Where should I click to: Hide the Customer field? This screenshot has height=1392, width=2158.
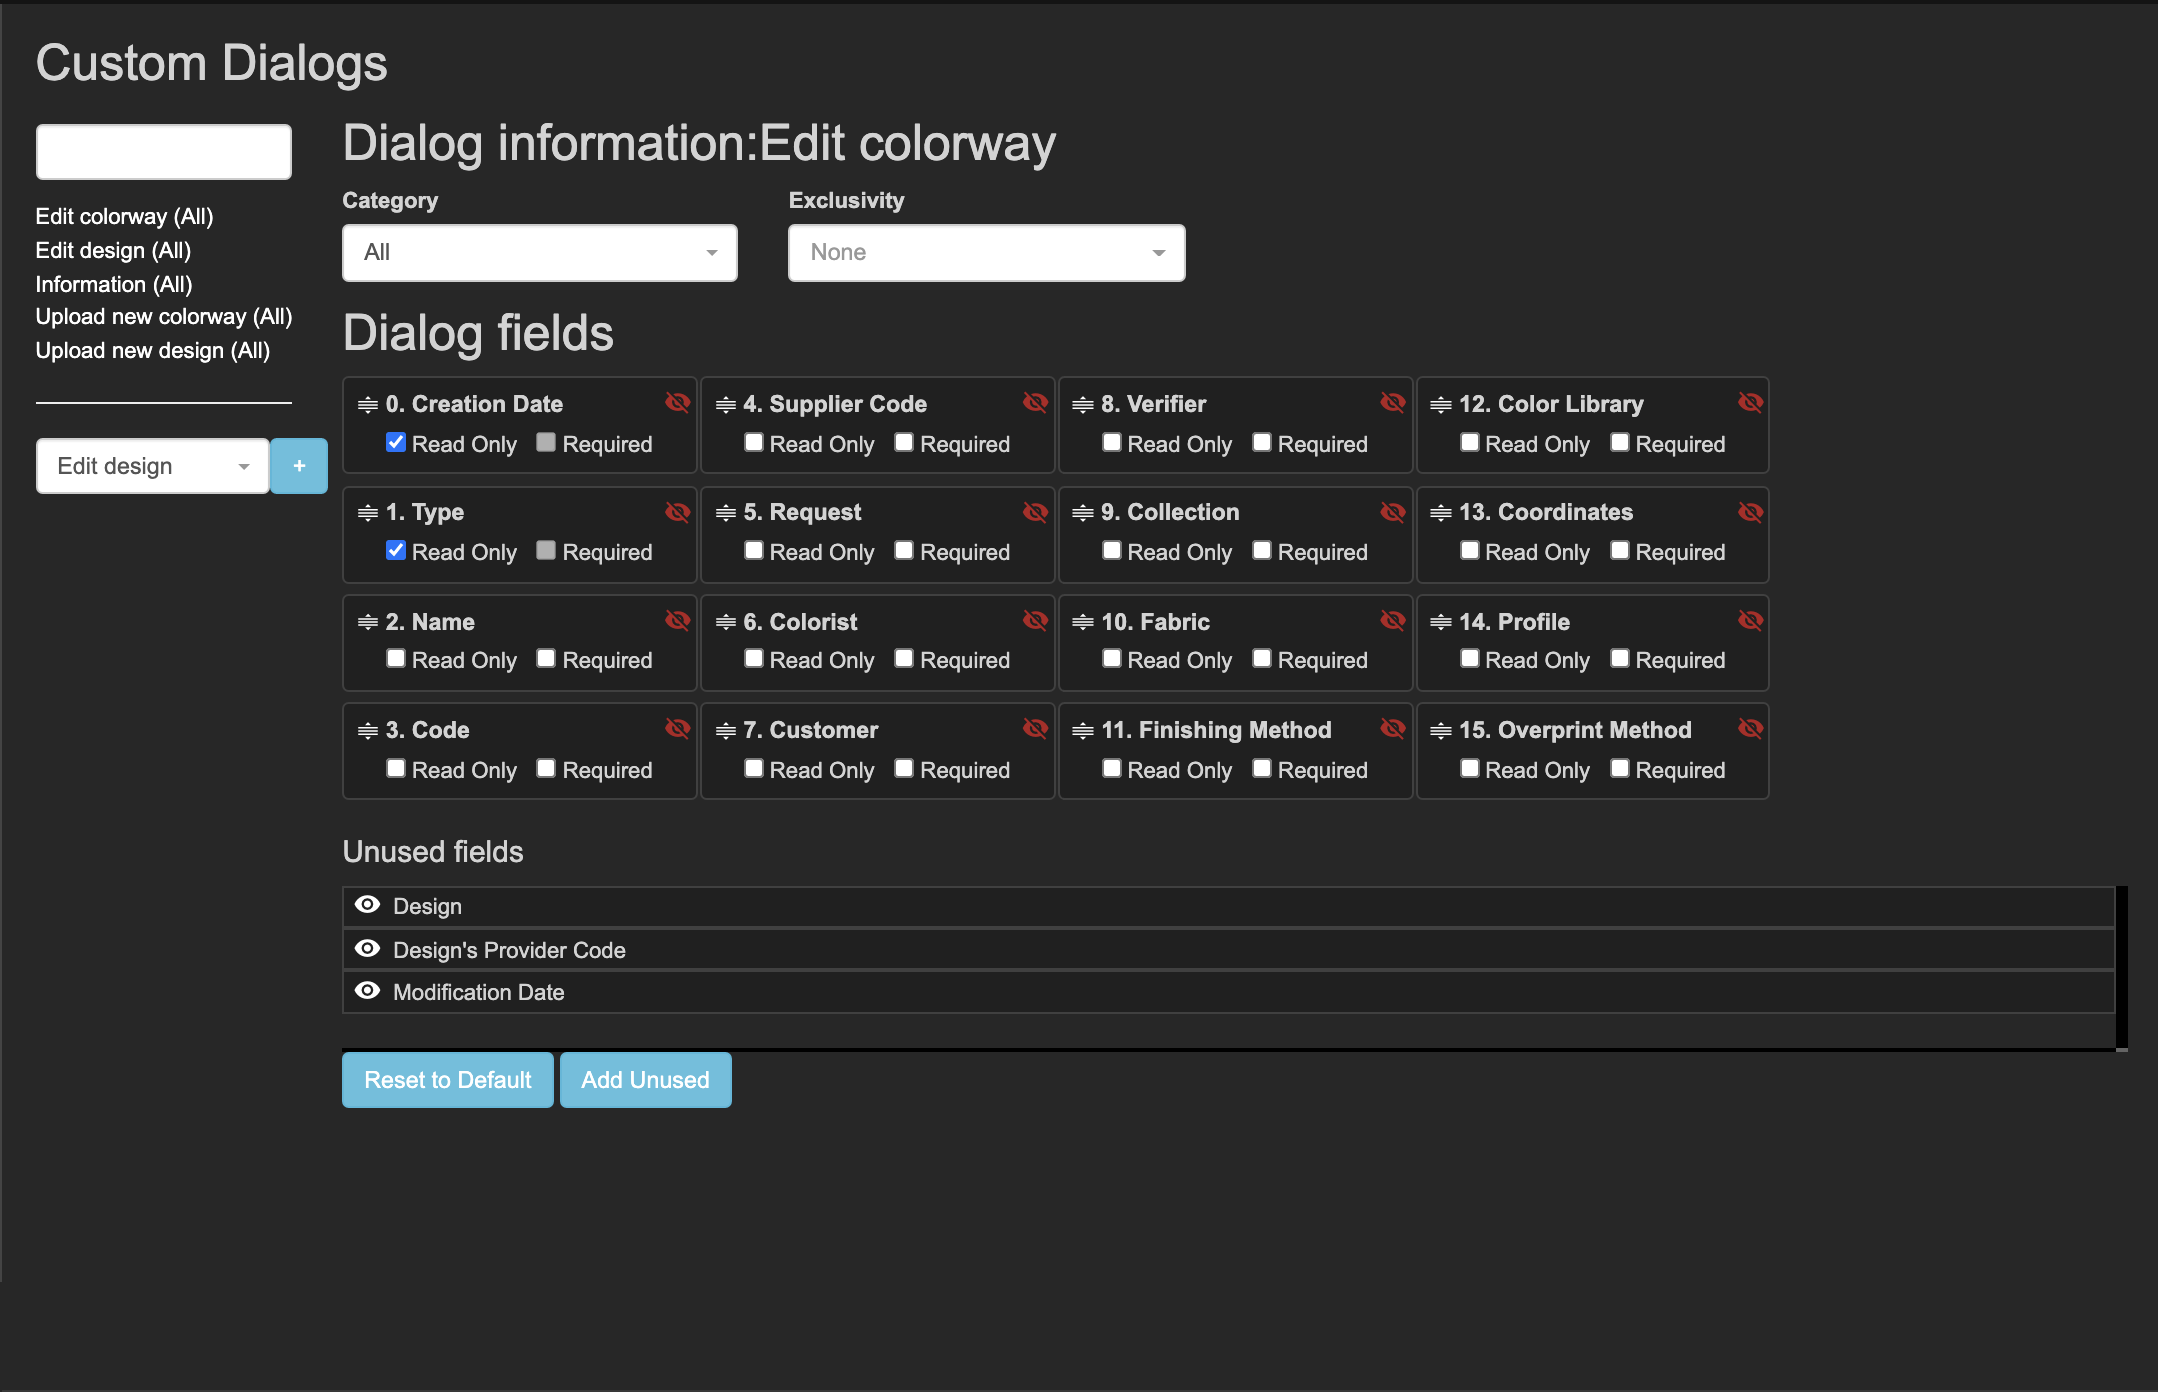point(1035,729)
